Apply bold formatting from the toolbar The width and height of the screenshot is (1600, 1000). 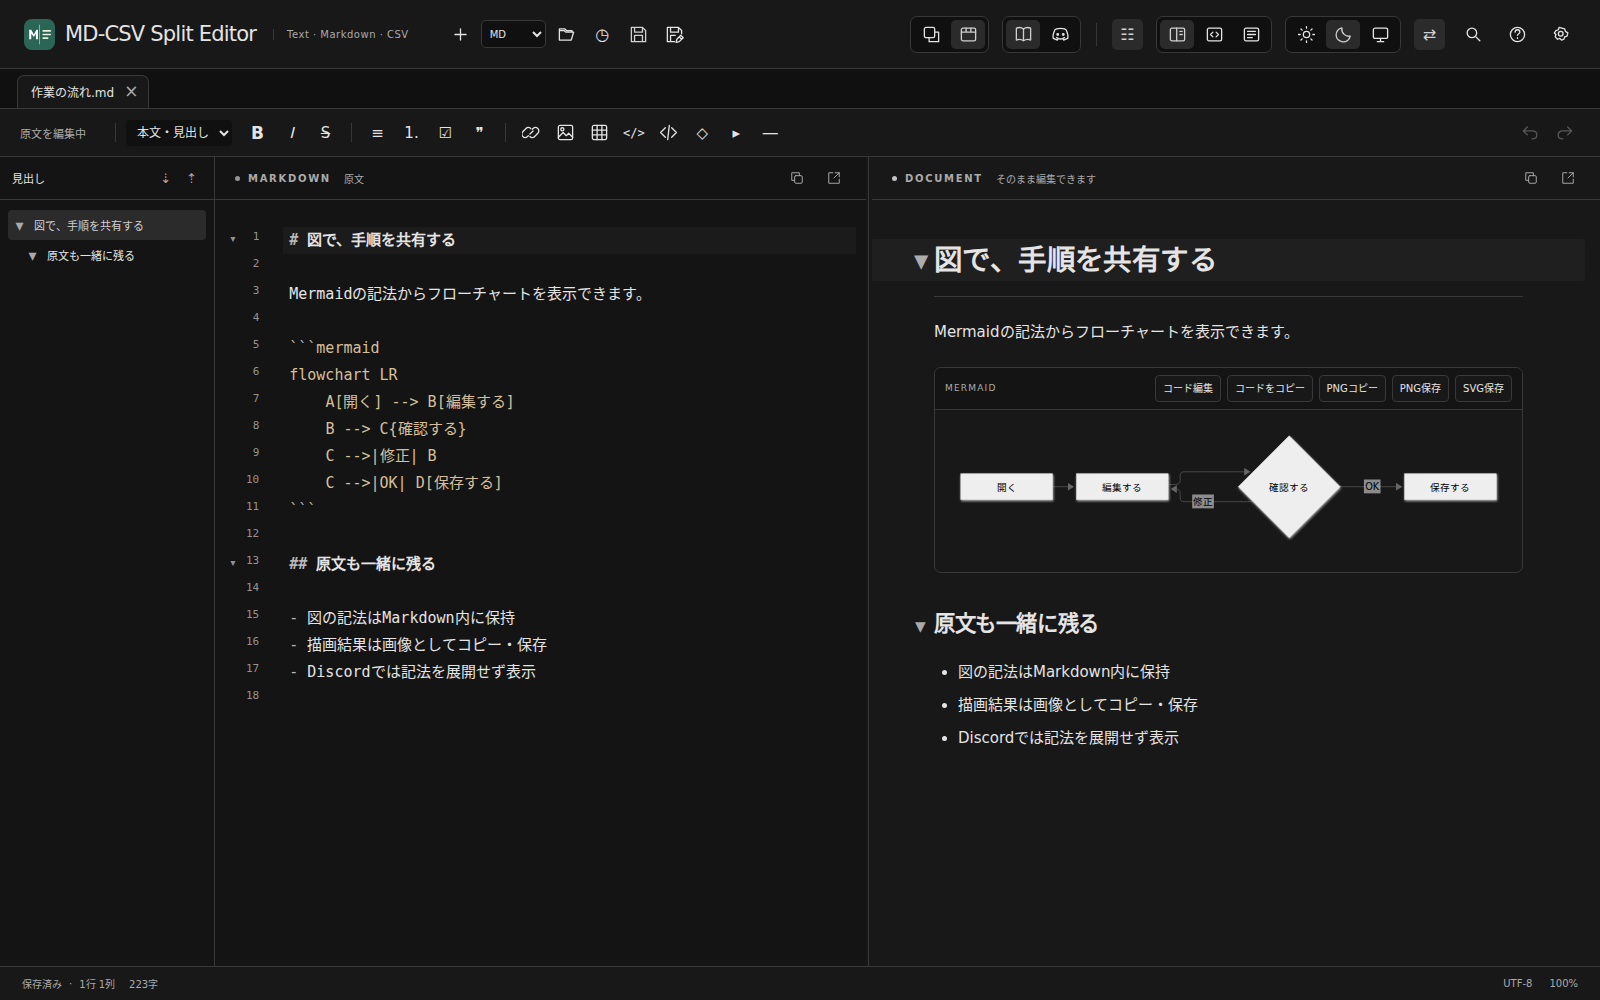[x=257, y=133]
